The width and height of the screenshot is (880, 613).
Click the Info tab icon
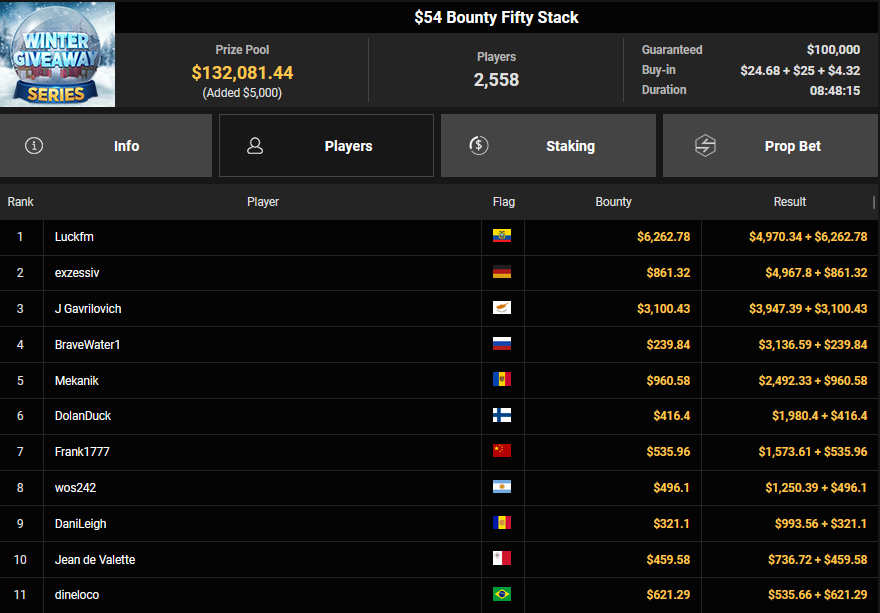[x=35, y=146]
